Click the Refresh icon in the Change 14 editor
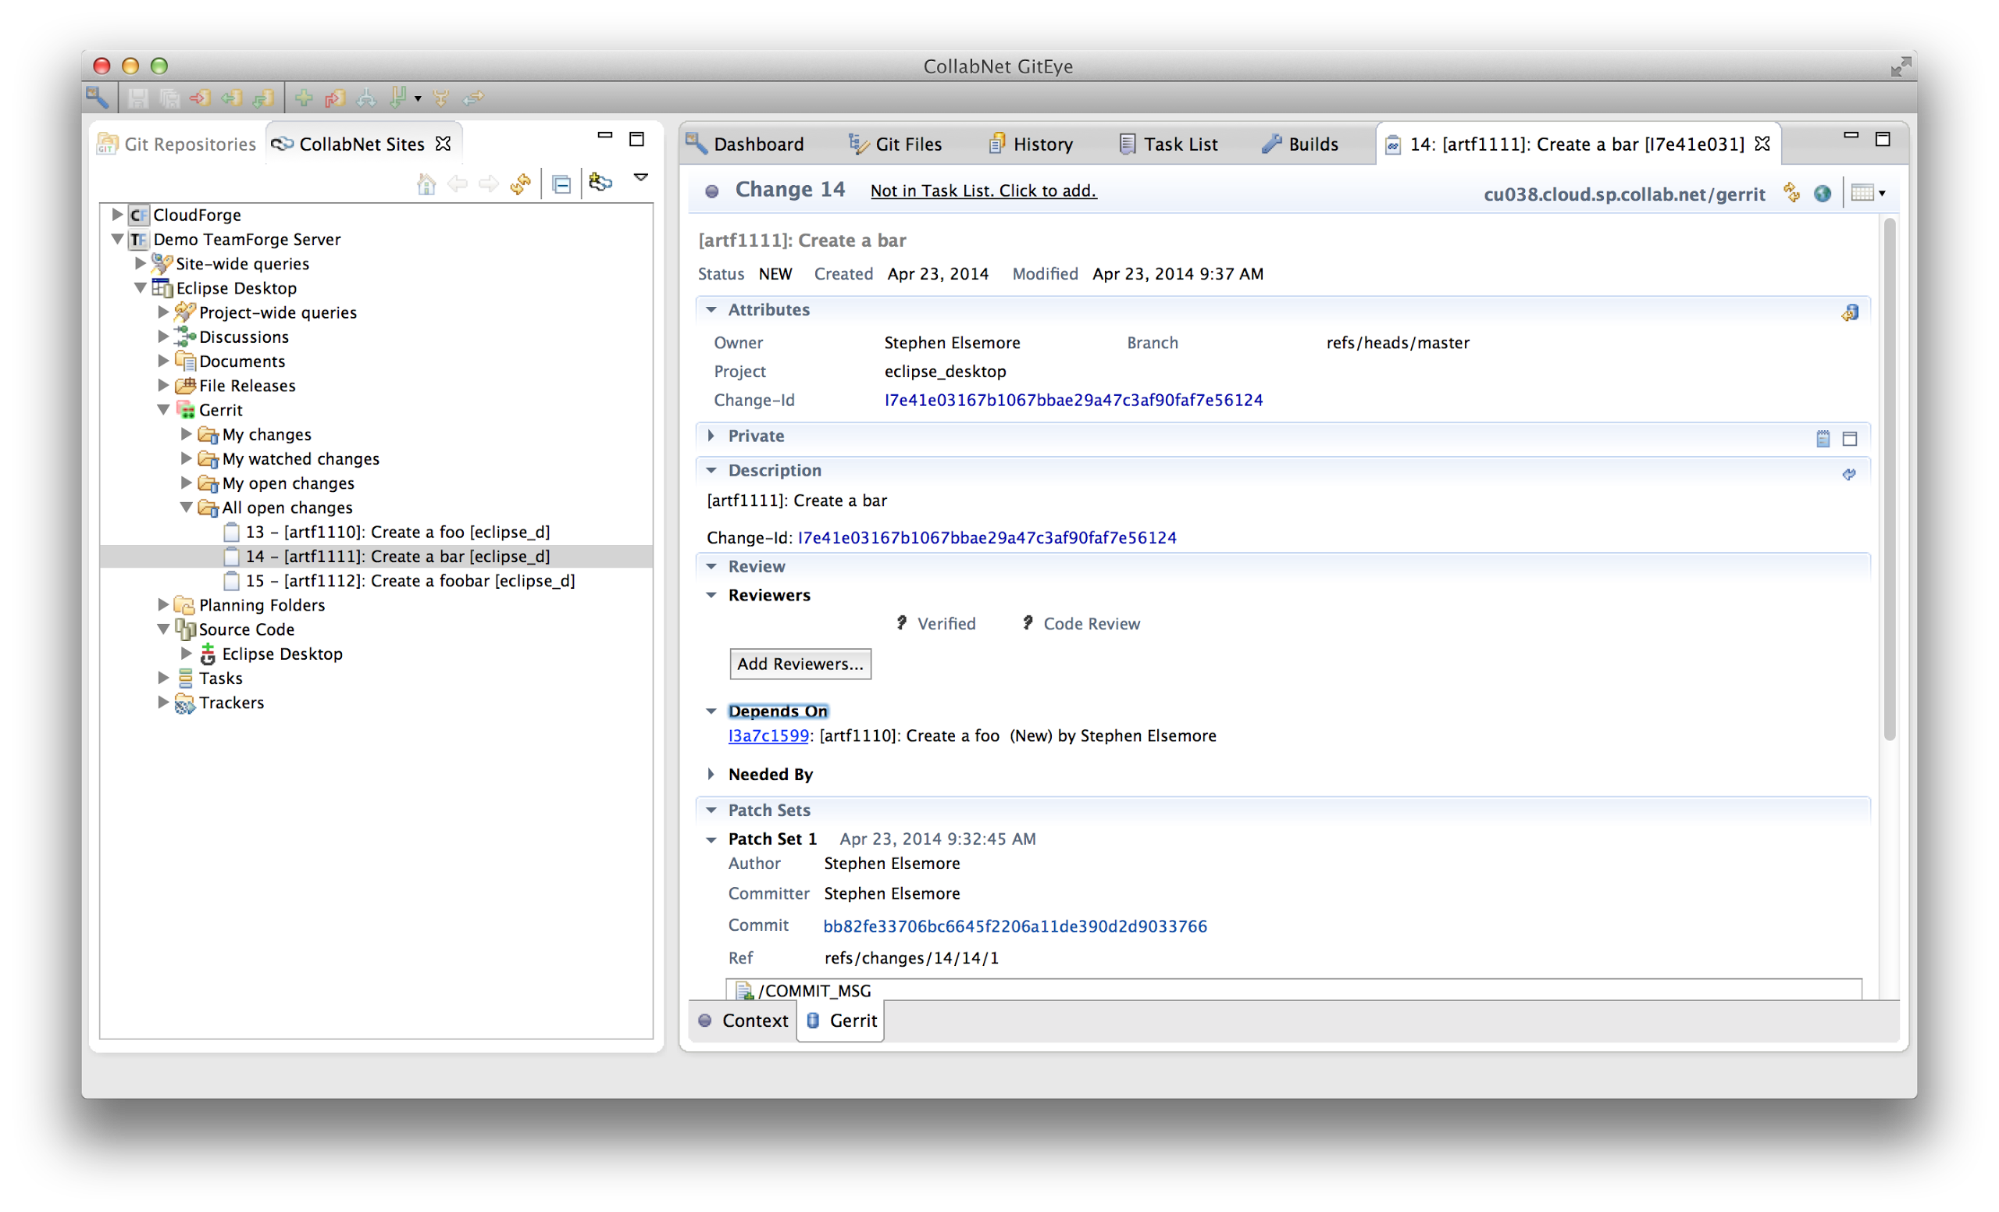 point(1792,193)
